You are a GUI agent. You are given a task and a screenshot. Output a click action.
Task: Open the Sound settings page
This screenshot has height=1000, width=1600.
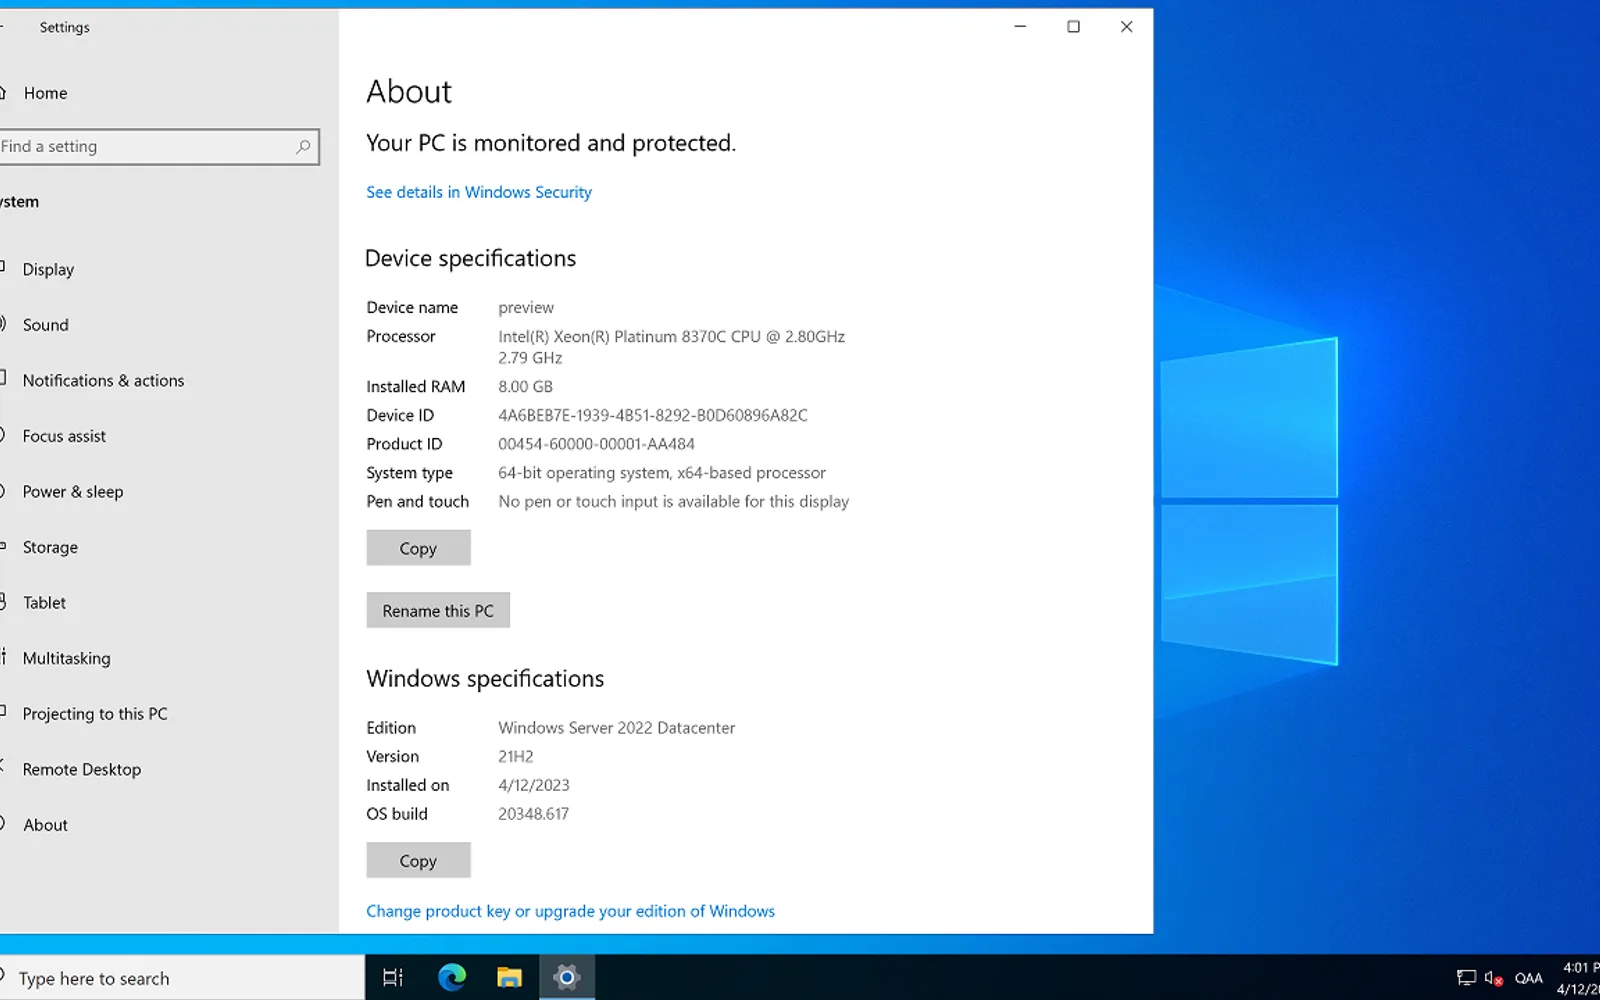coord(46,325)
